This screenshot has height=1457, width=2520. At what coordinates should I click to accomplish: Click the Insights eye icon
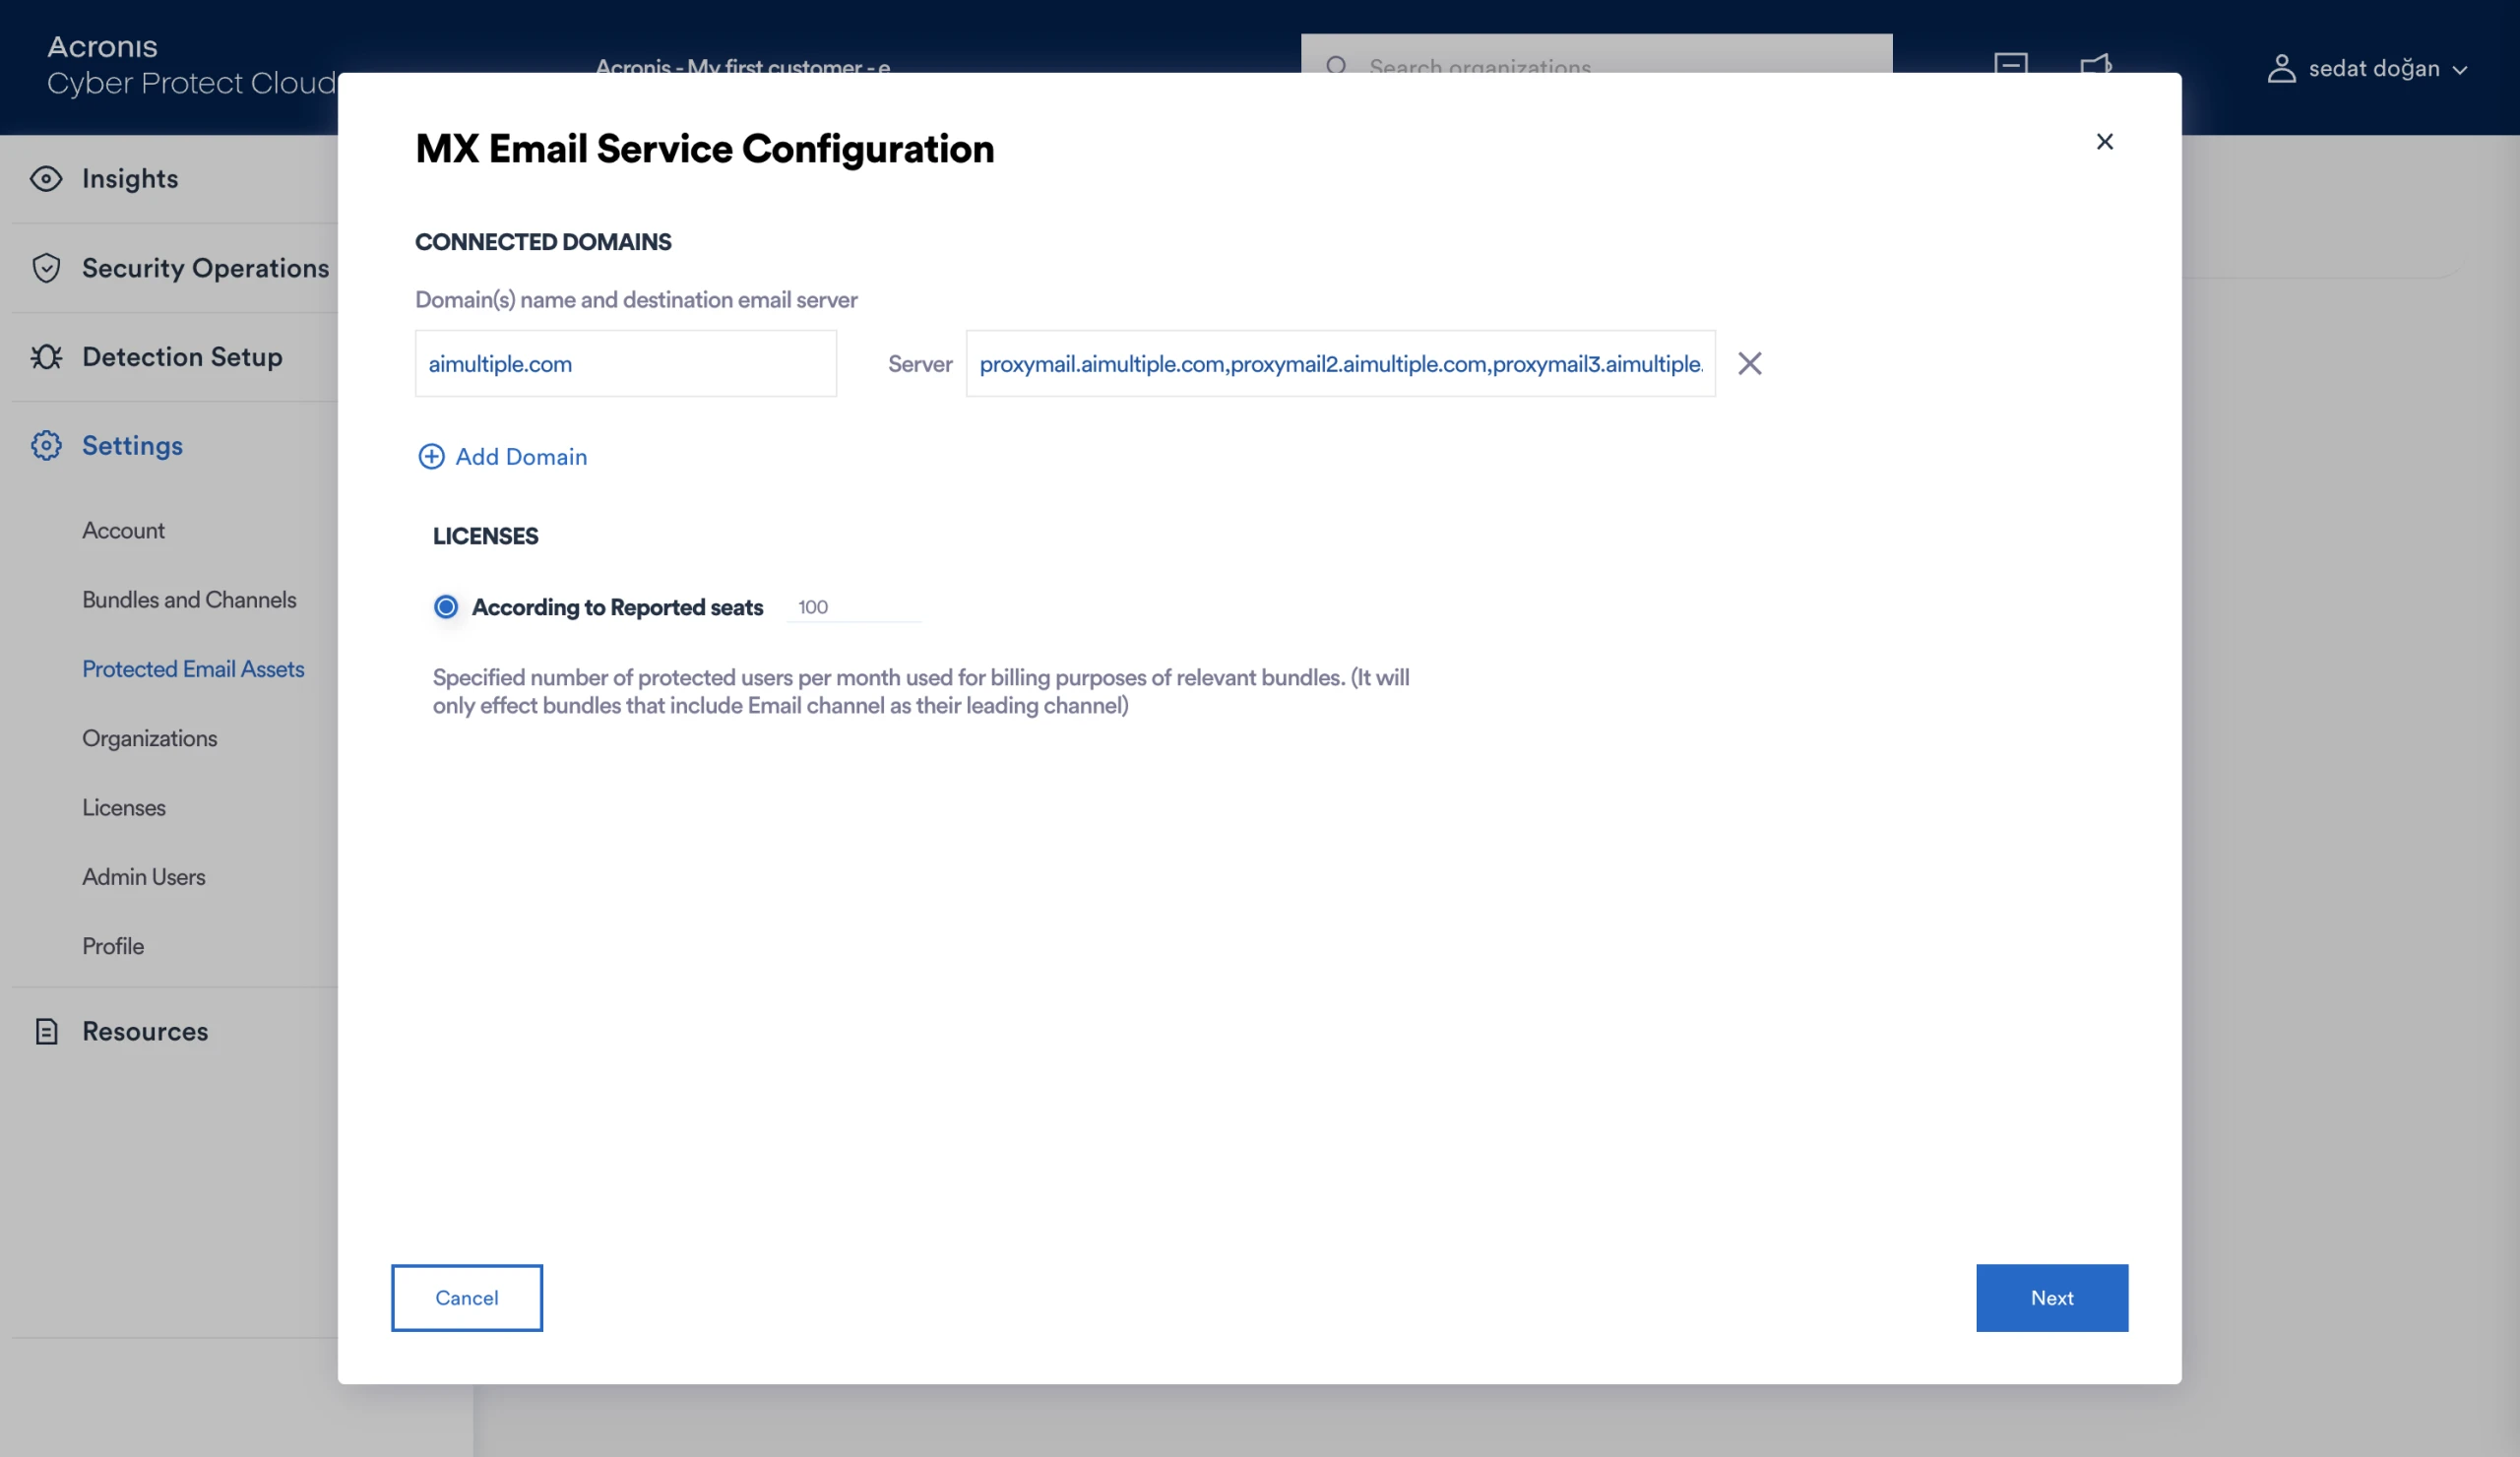46,179
